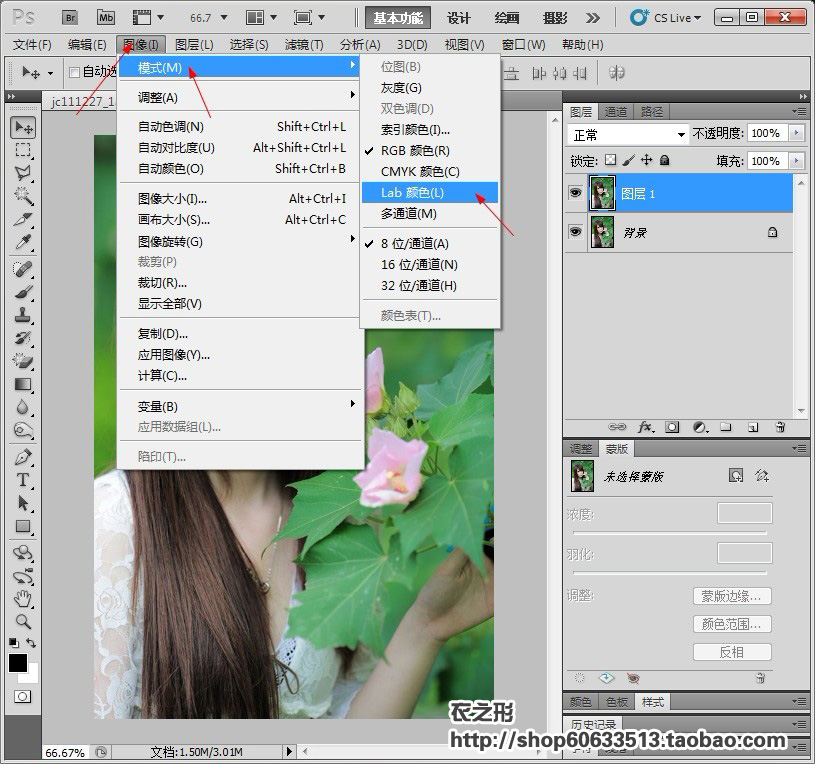815x764 pixels.
Task: Toggle lock transparent pixels
Action: click(x=611, y=160)
